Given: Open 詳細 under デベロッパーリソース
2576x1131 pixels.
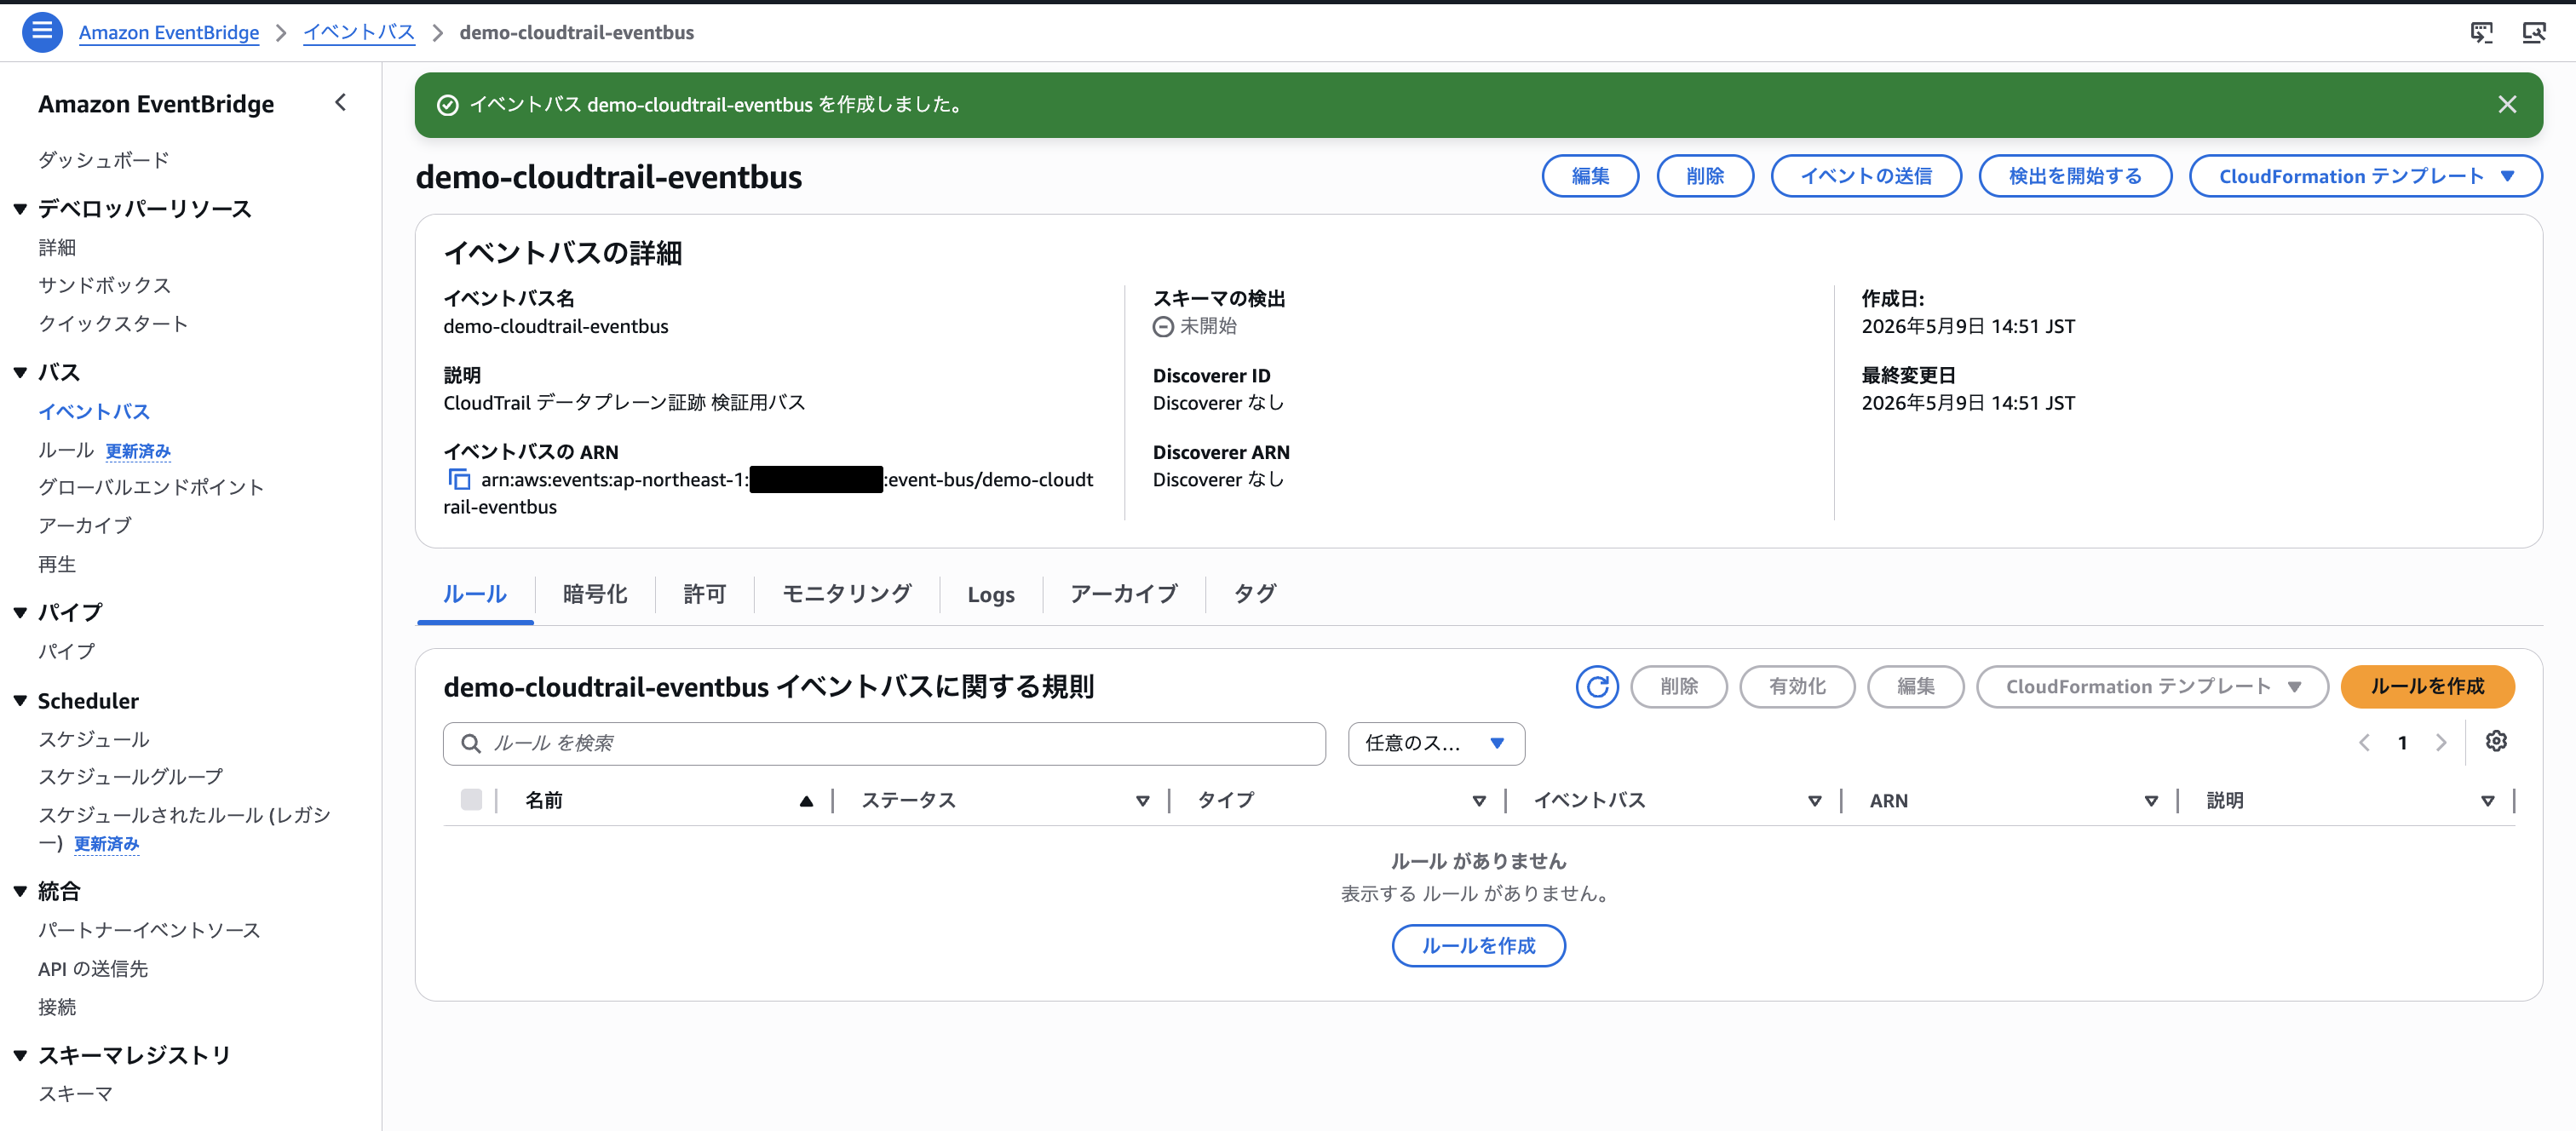Looking at the screenshot, I should pyautogui.click(x=57, y=247).
